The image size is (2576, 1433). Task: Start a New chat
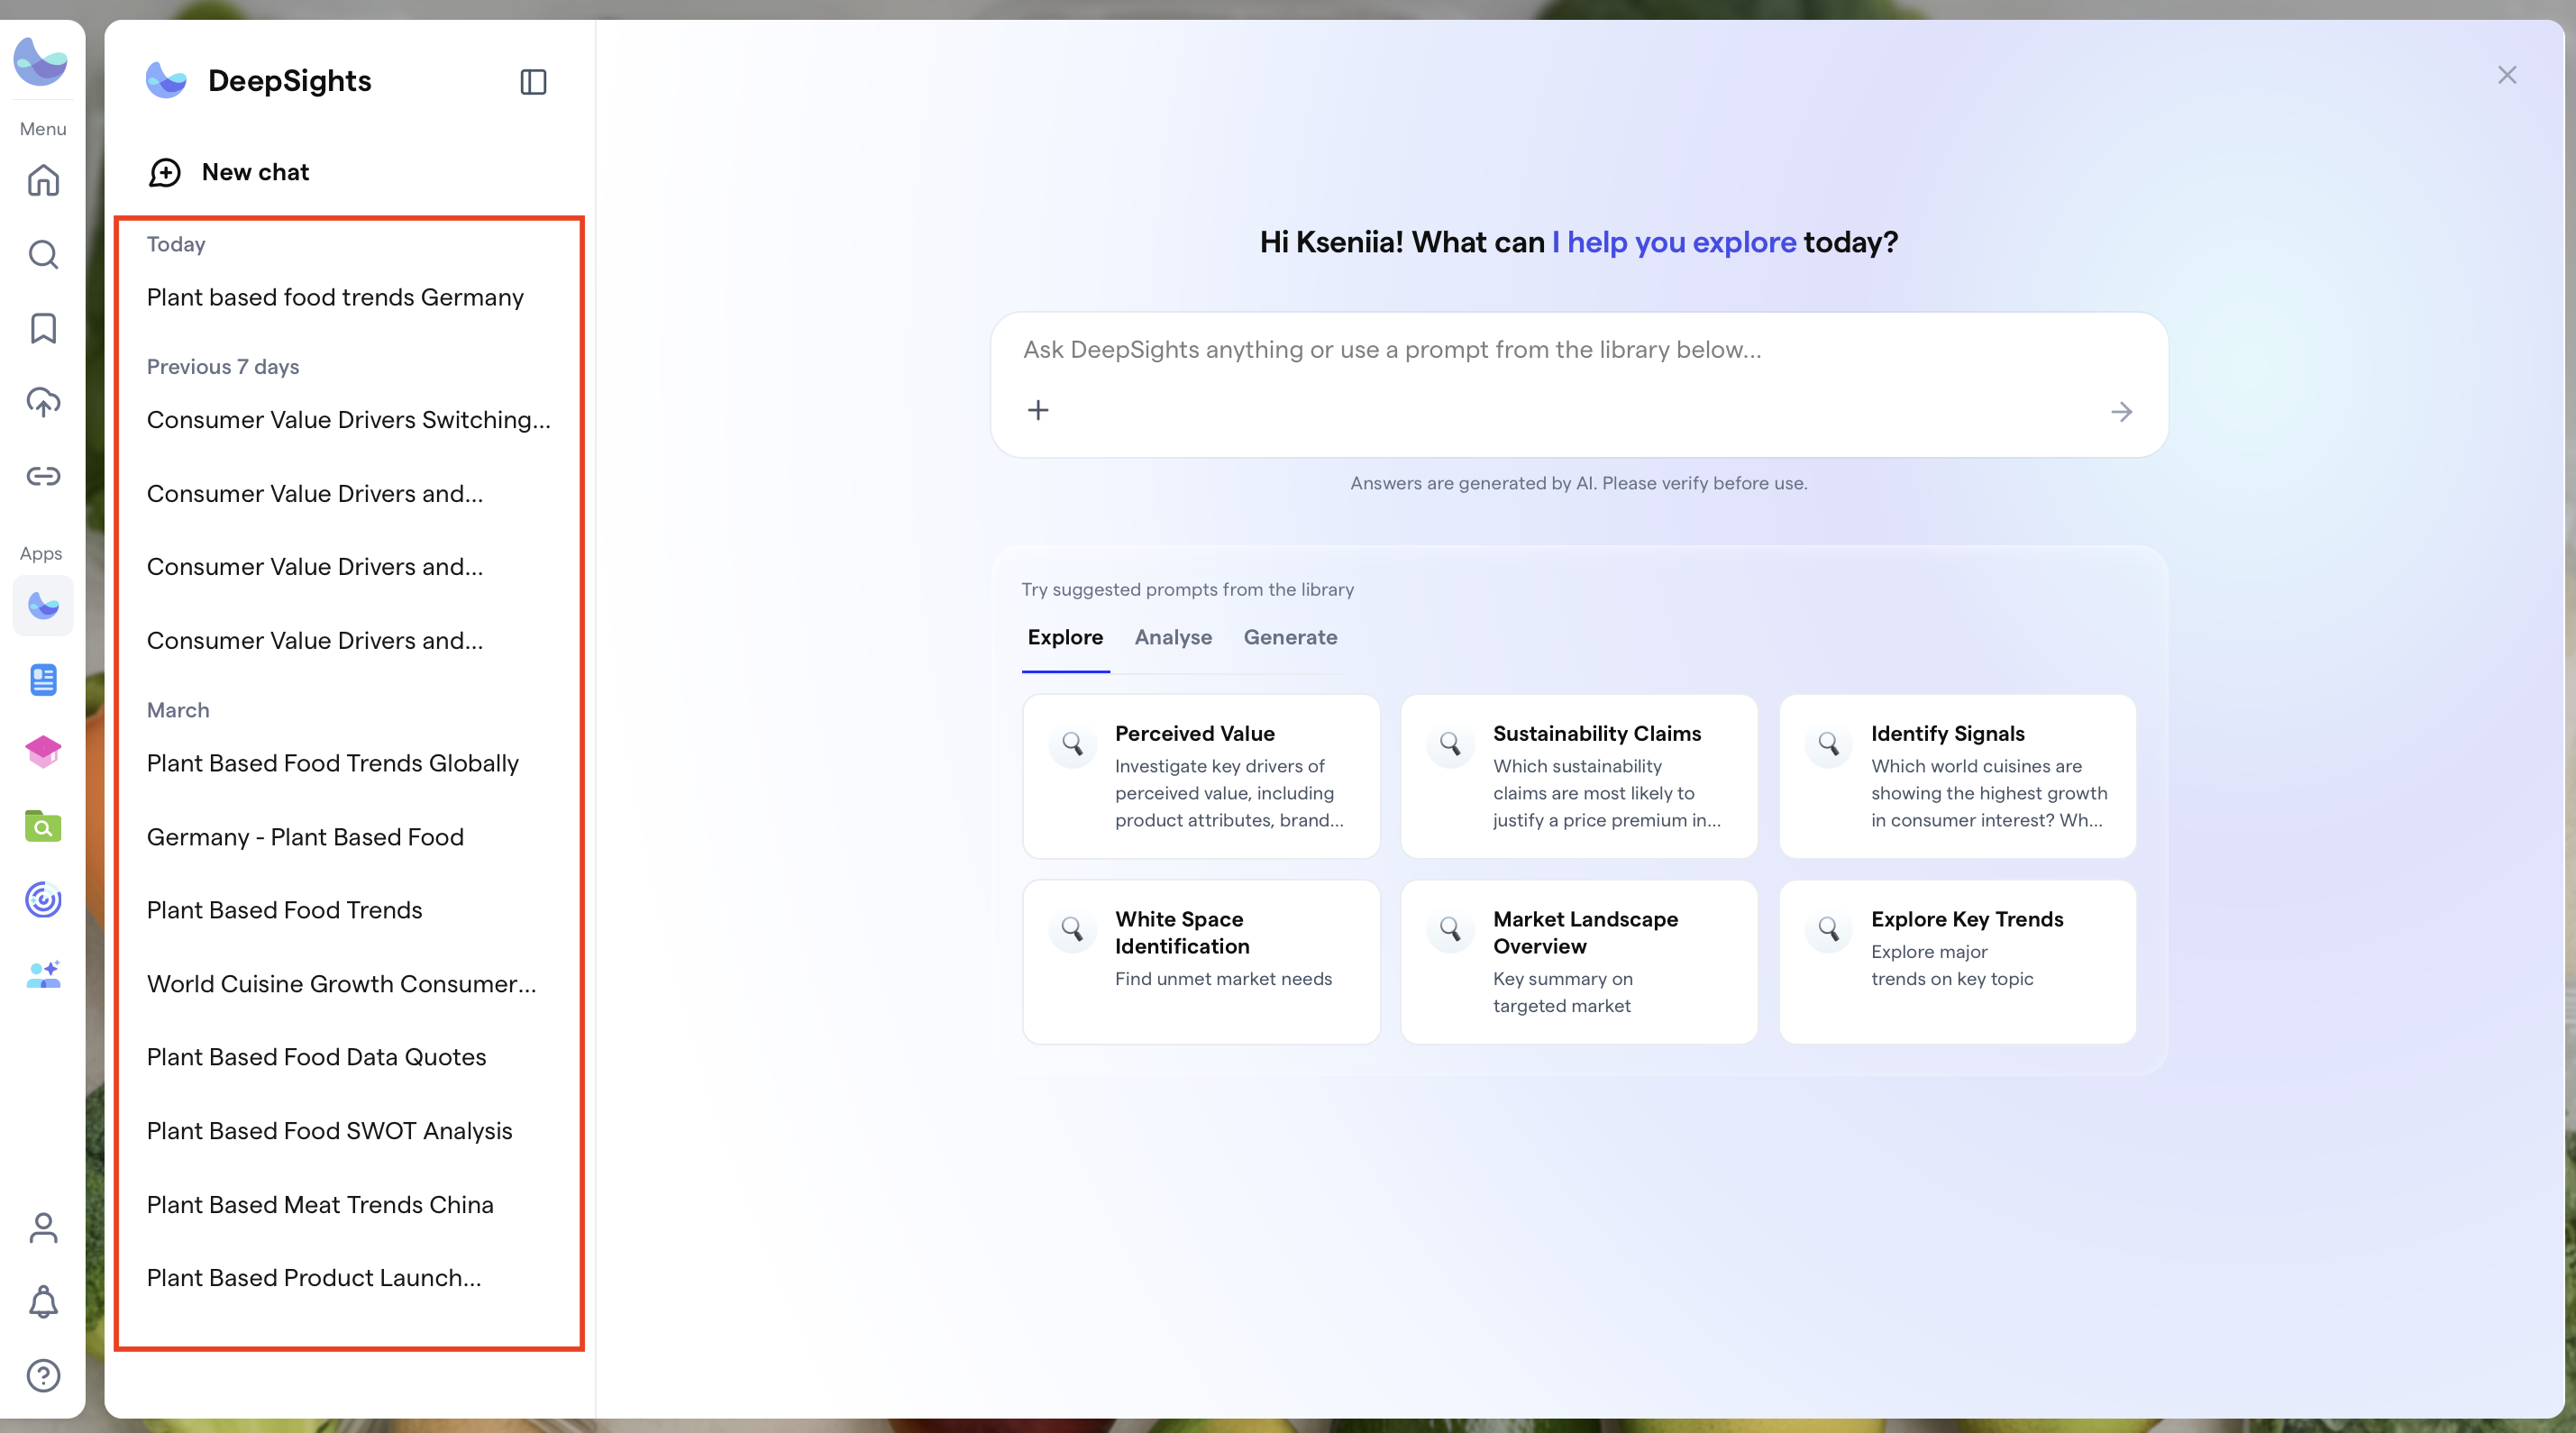click(x=229, y=172)
